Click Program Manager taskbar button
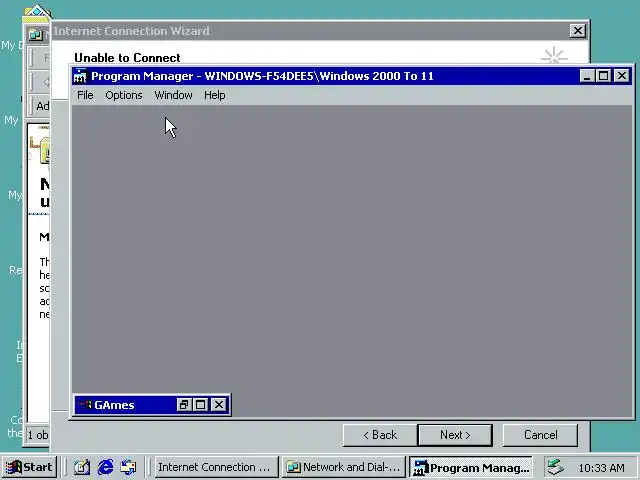Viewport: 640px width, 480px height. point(471,467)
